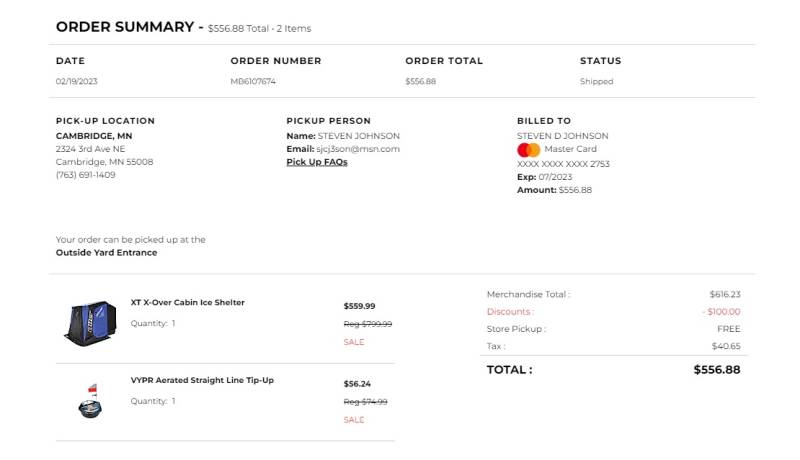Click the Cambridge, MN pick-up location name
The image size is (800, 460).
pyautogui.click(x=94, y=136)
